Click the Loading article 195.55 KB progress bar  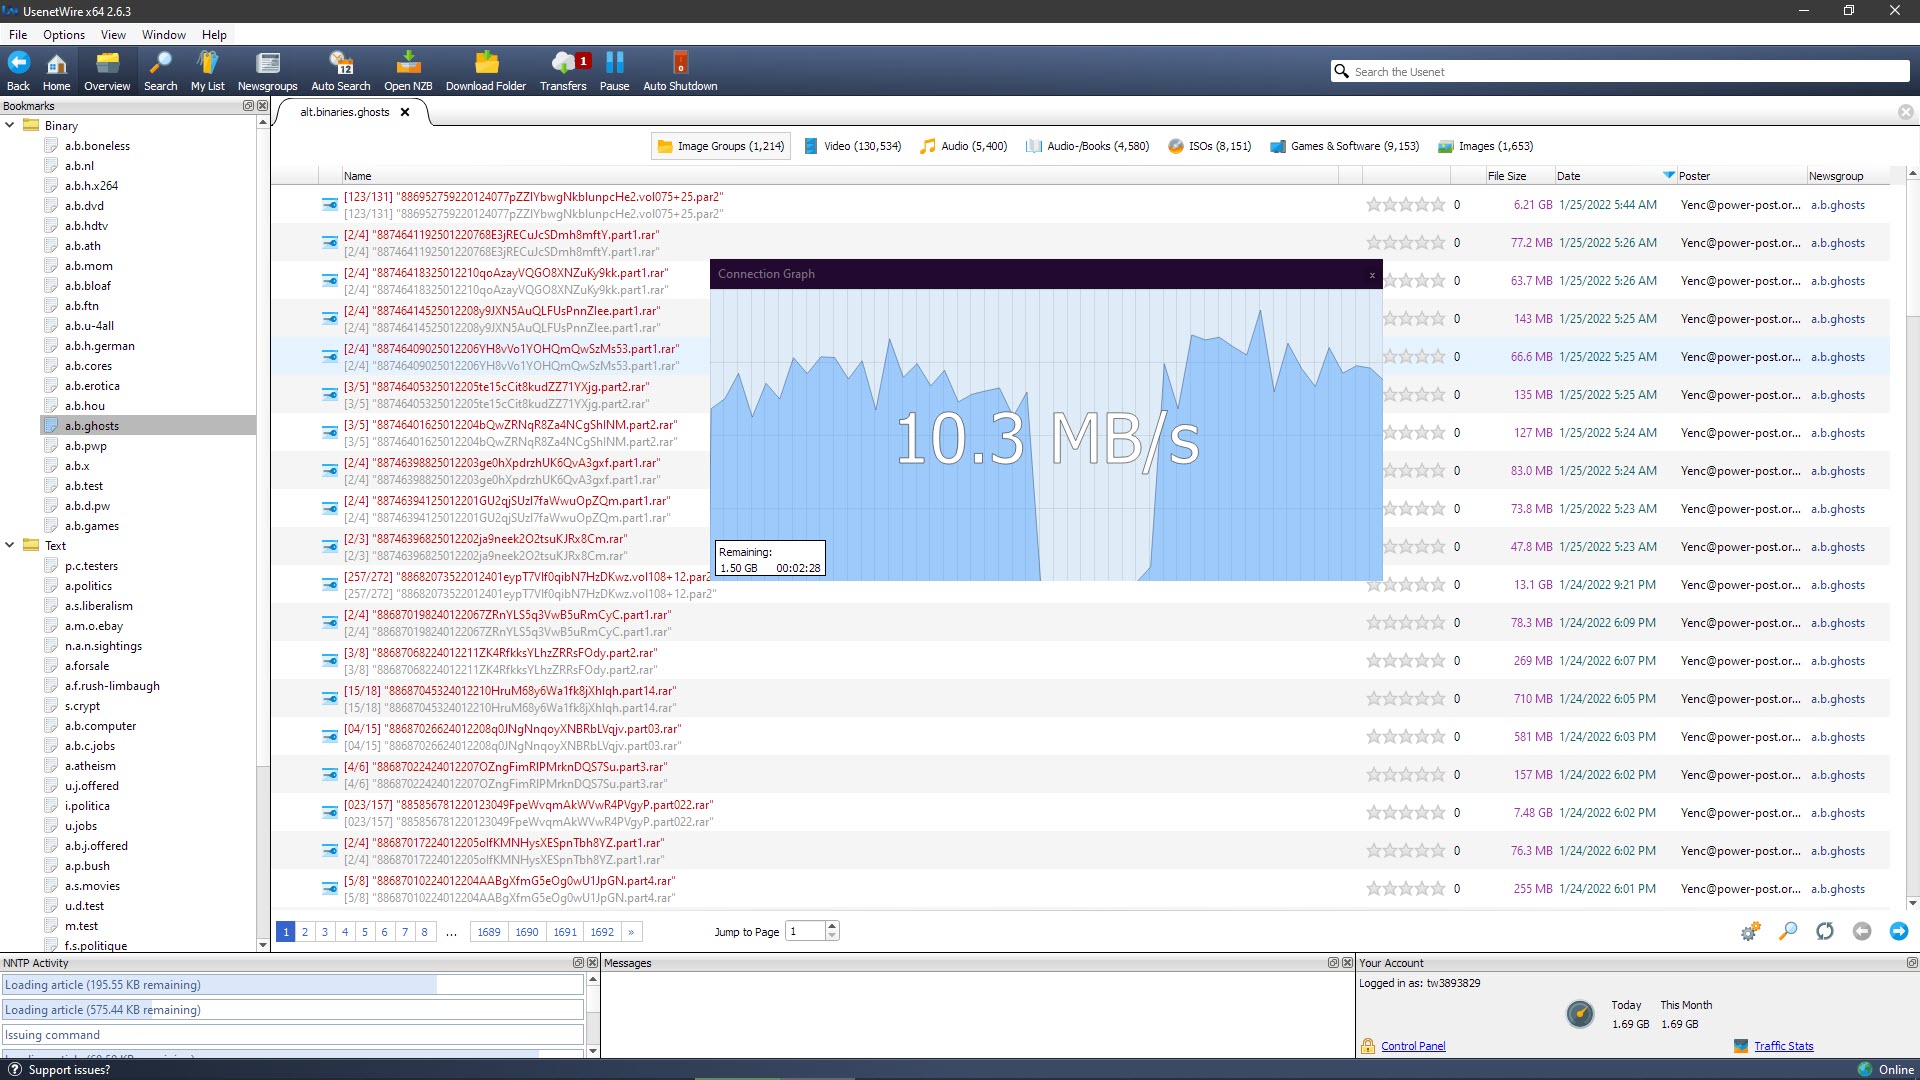pyautogui.click(x=292, y=985)
